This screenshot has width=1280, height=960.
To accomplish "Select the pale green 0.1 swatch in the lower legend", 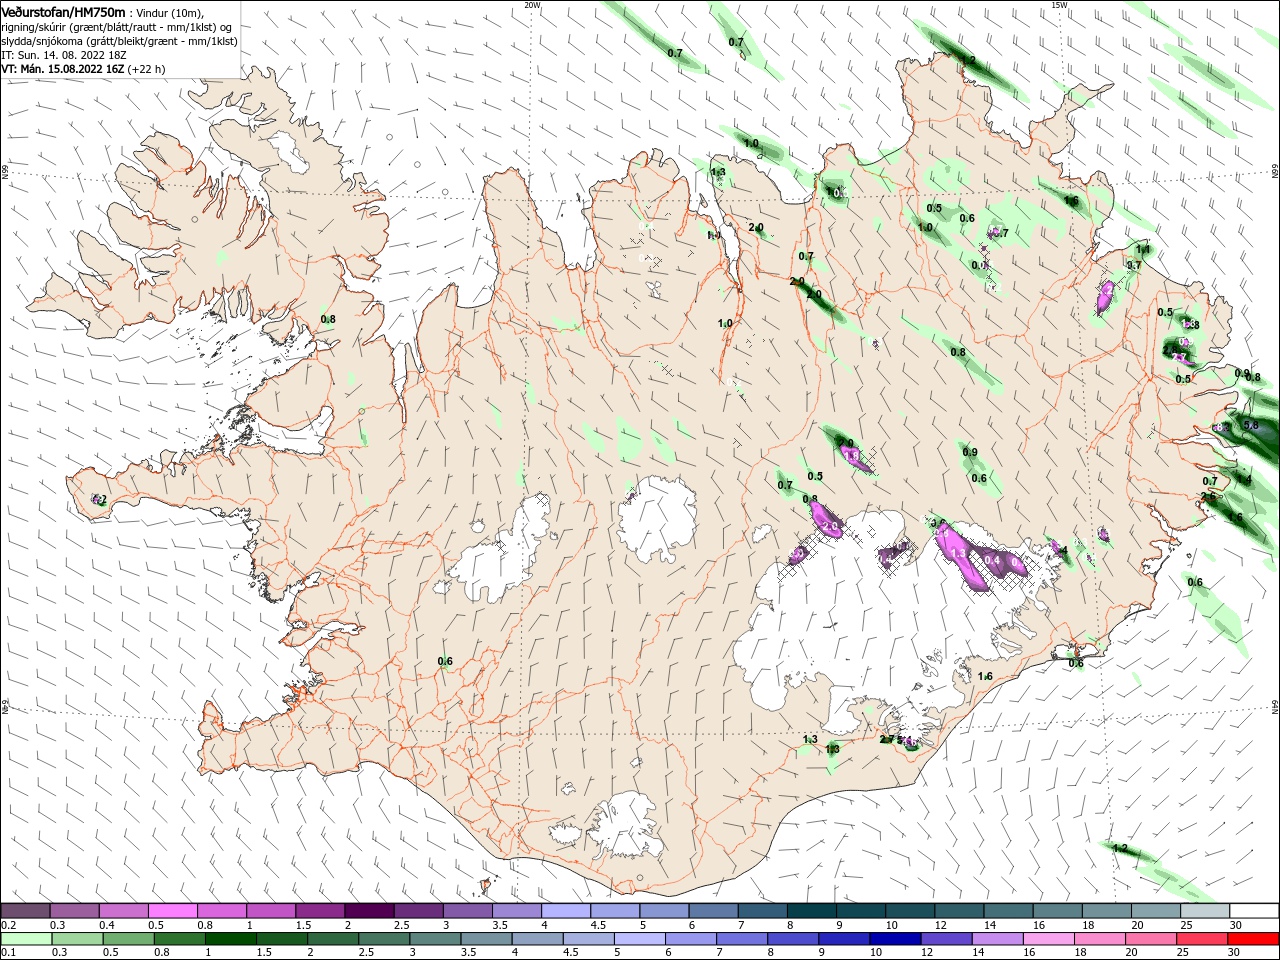I will [x=26, y=939].
